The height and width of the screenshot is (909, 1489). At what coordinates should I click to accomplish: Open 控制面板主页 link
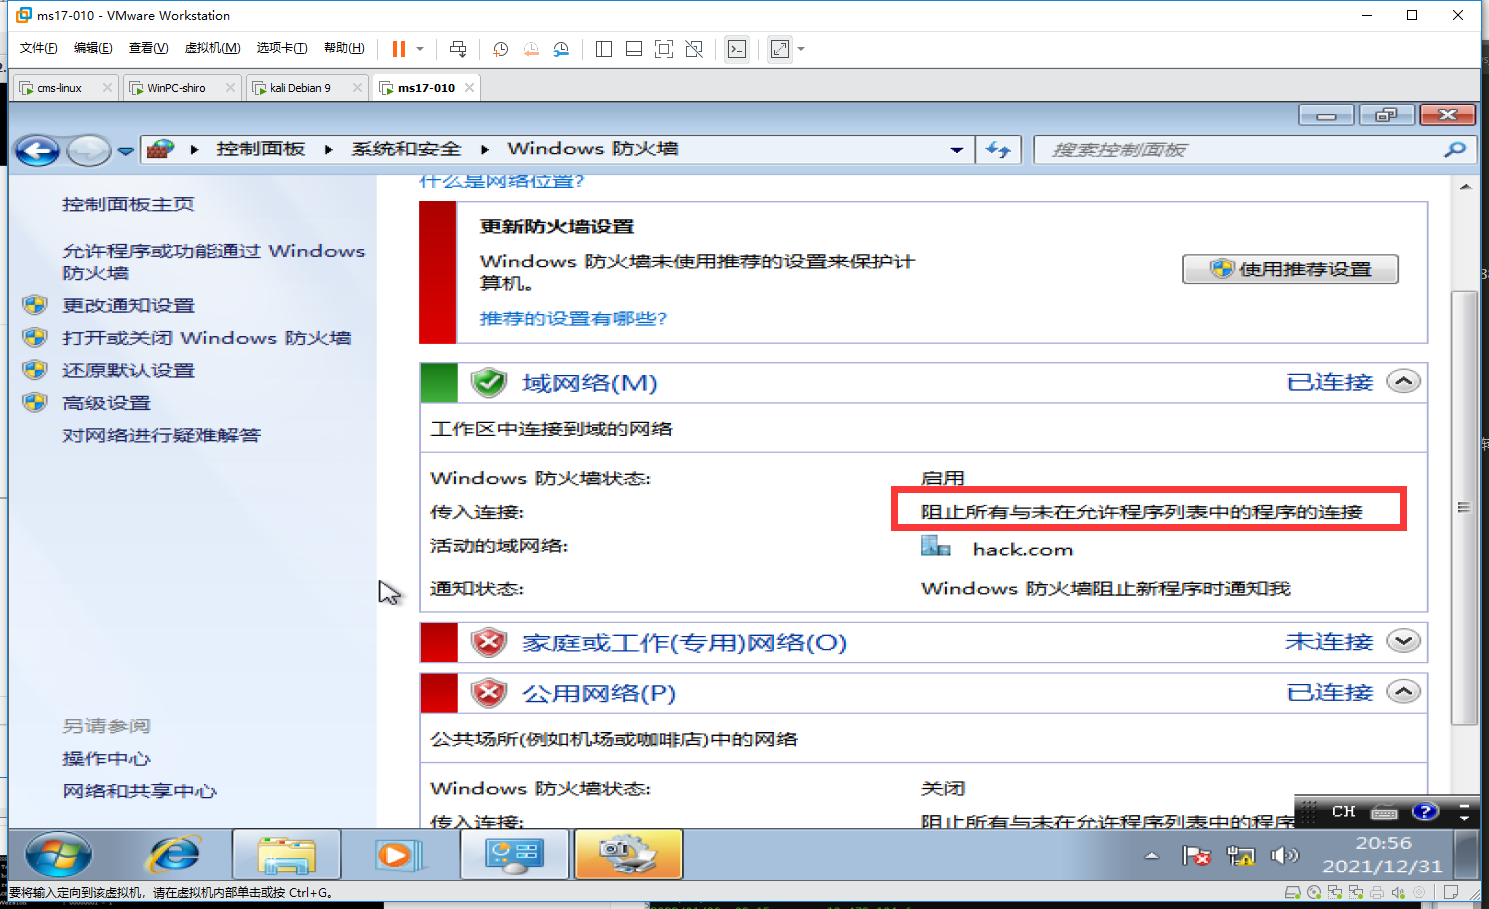pyautogui.click(x=128, y=204)
